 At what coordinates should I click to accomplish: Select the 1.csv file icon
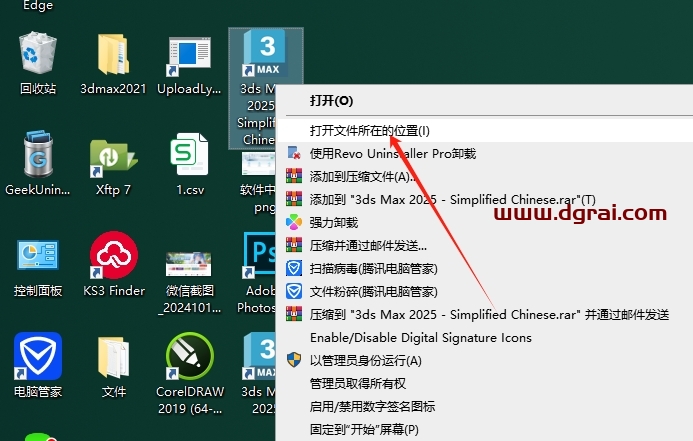tap(190, 163)
